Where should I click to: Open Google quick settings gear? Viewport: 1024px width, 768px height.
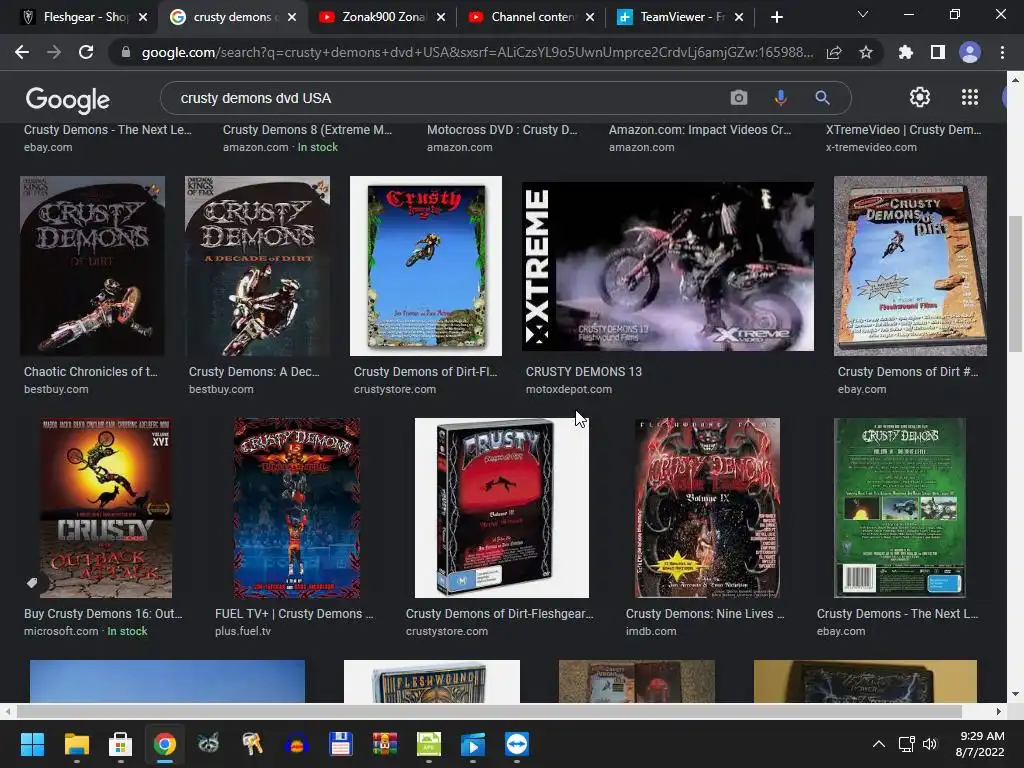click(920, 97)
